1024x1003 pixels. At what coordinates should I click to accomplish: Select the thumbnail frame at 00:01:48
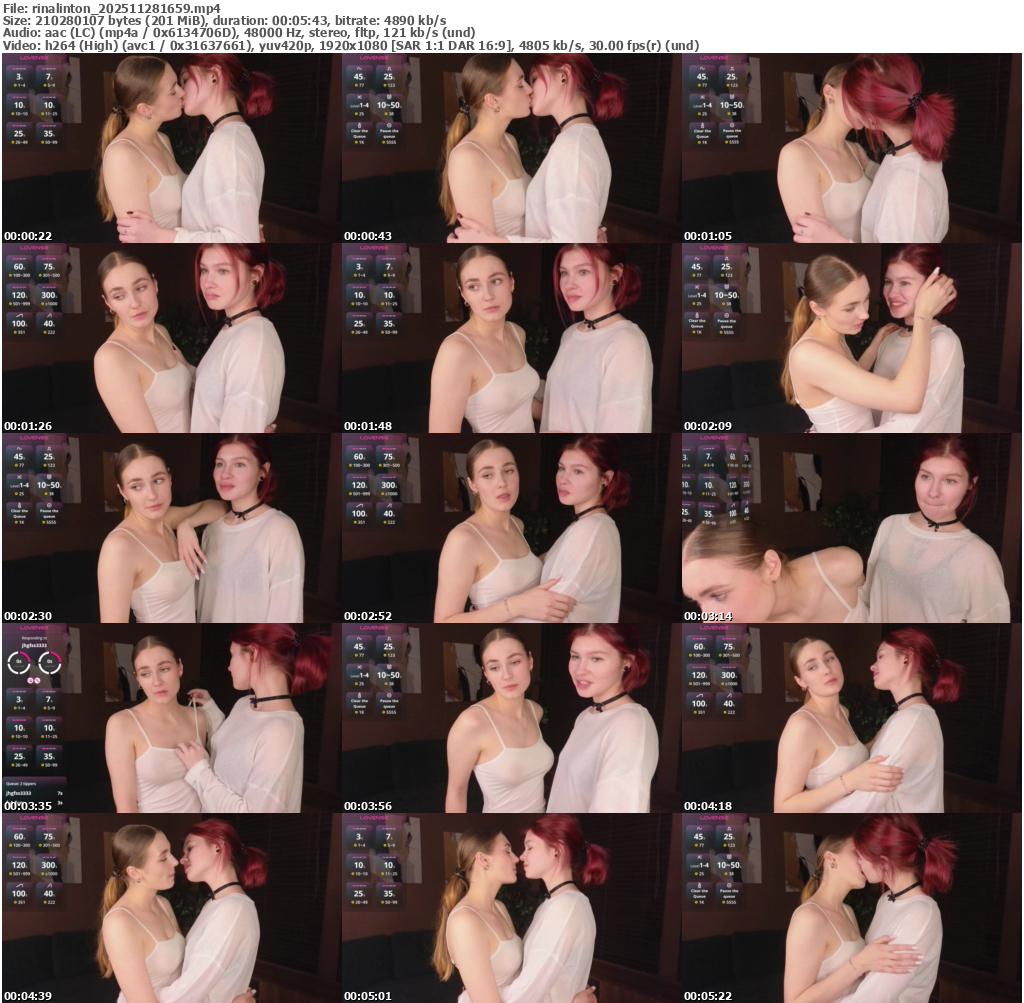click(511, 338)
